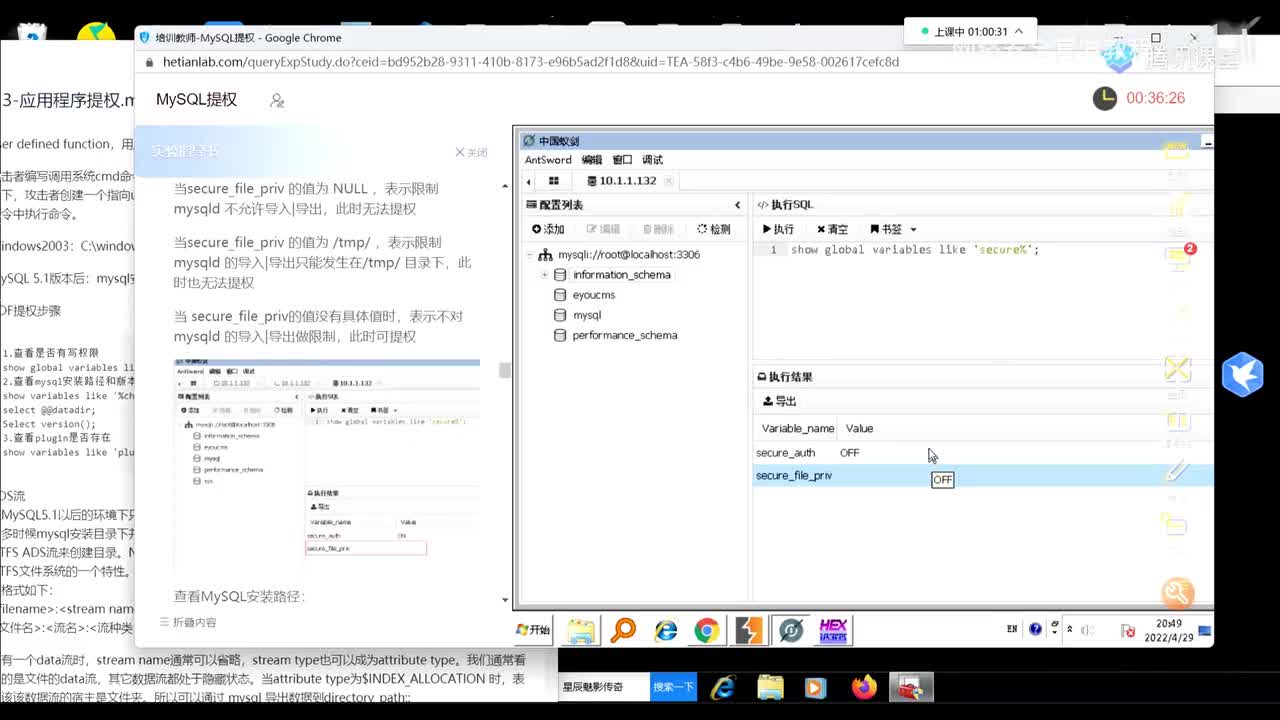Open Chrome in remote taskbar

(707, 630)
